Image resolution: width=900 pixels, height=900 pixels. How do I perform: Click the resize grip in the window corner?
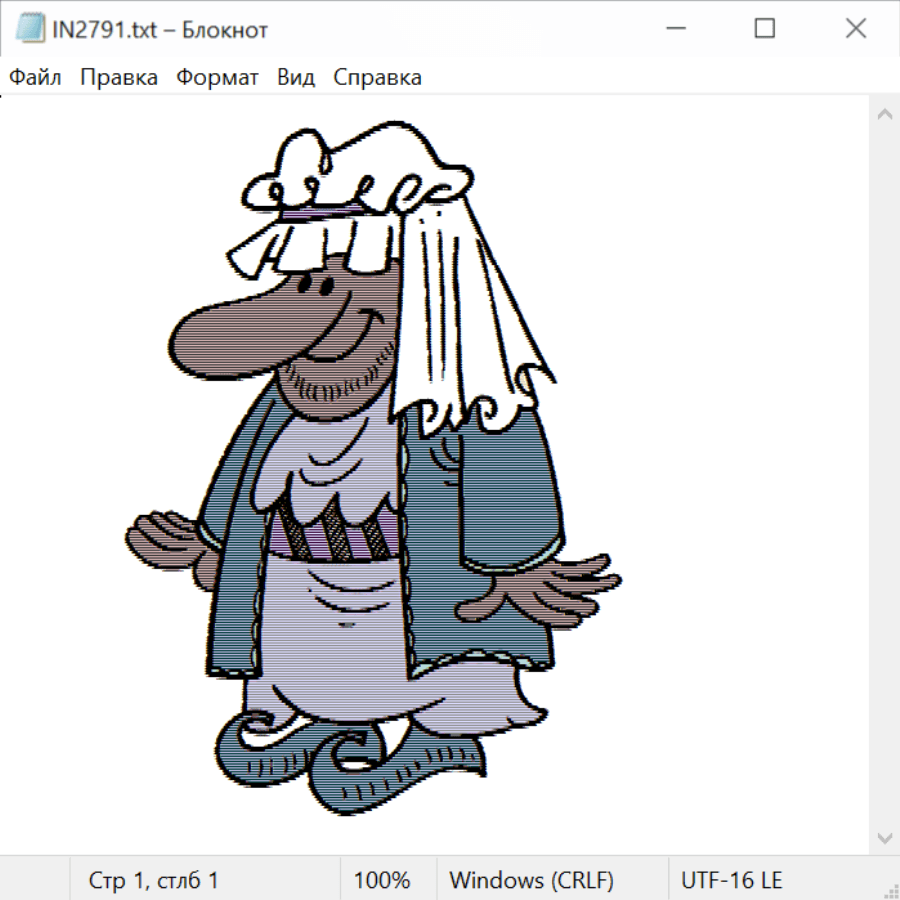891,891
